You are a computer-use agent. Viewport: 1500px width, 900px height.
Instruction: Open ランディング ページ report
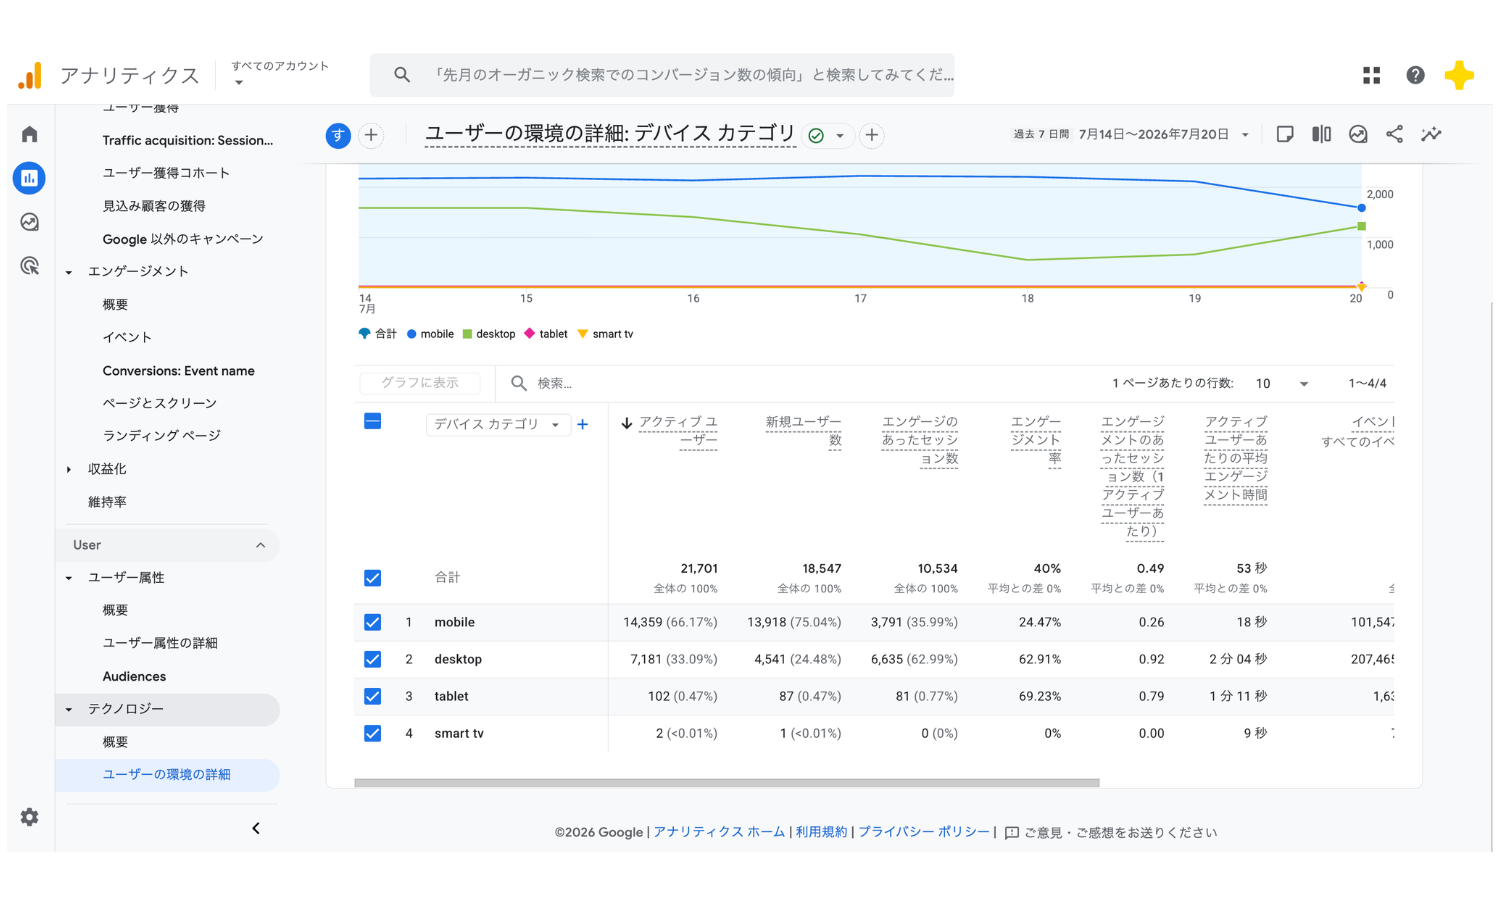tap(161, 435)
